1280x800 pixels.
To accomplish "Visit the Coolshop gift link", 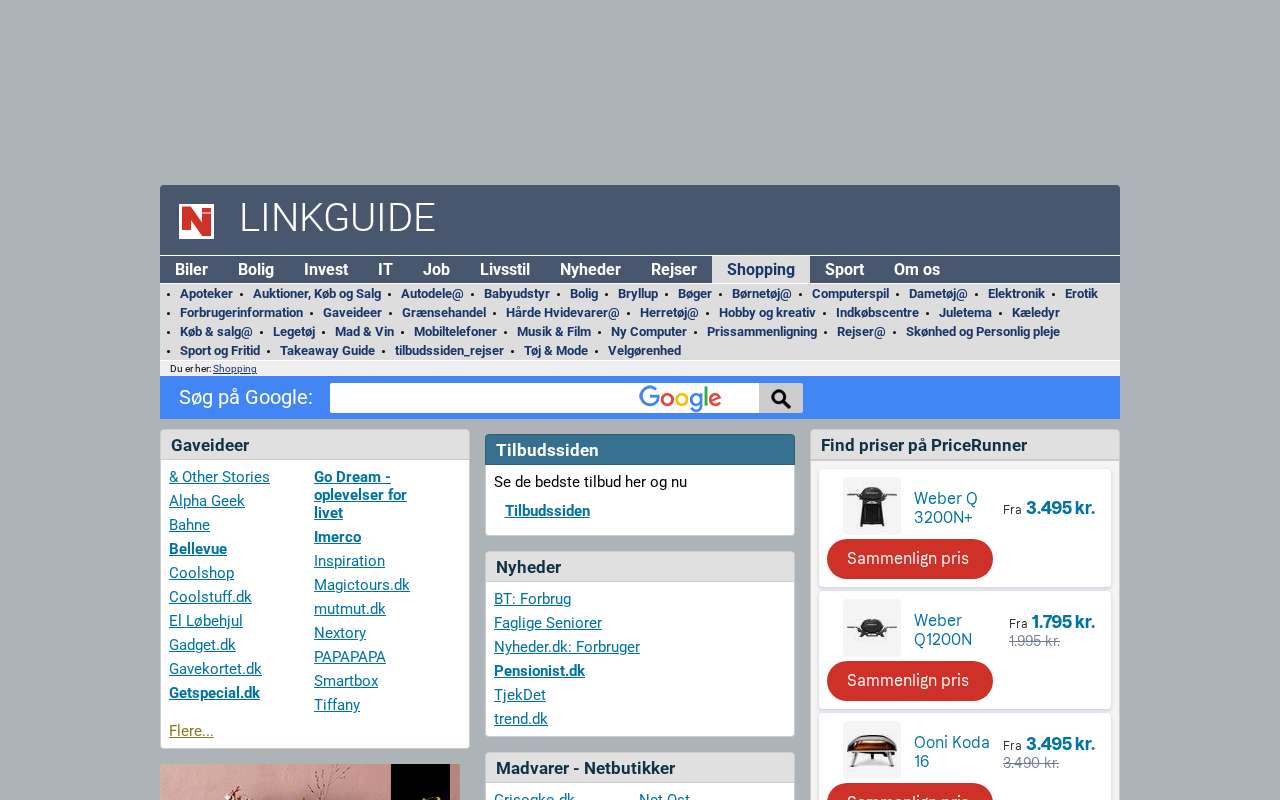I will coord(201,573).
